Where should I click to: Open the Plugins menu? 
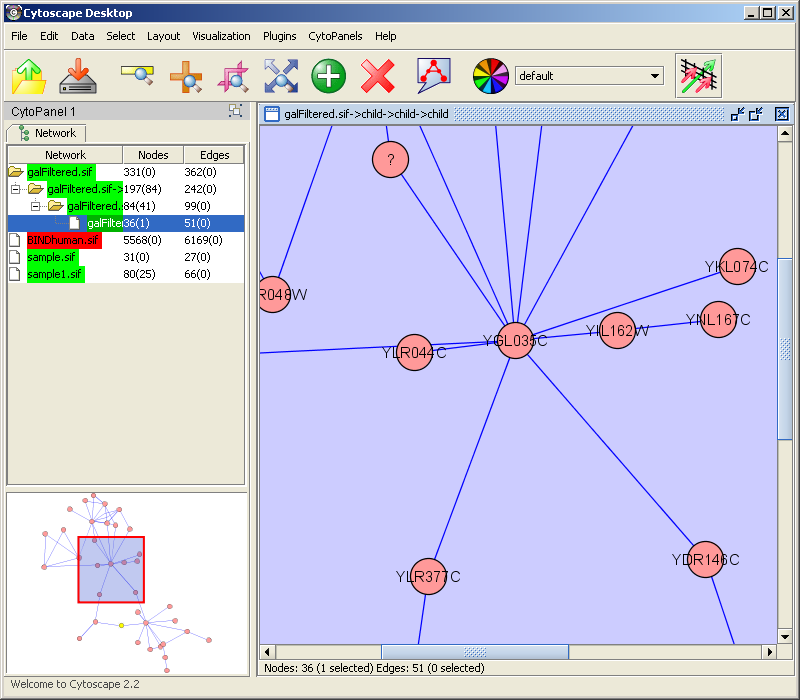pyautogui.click(x=280, y=36)
